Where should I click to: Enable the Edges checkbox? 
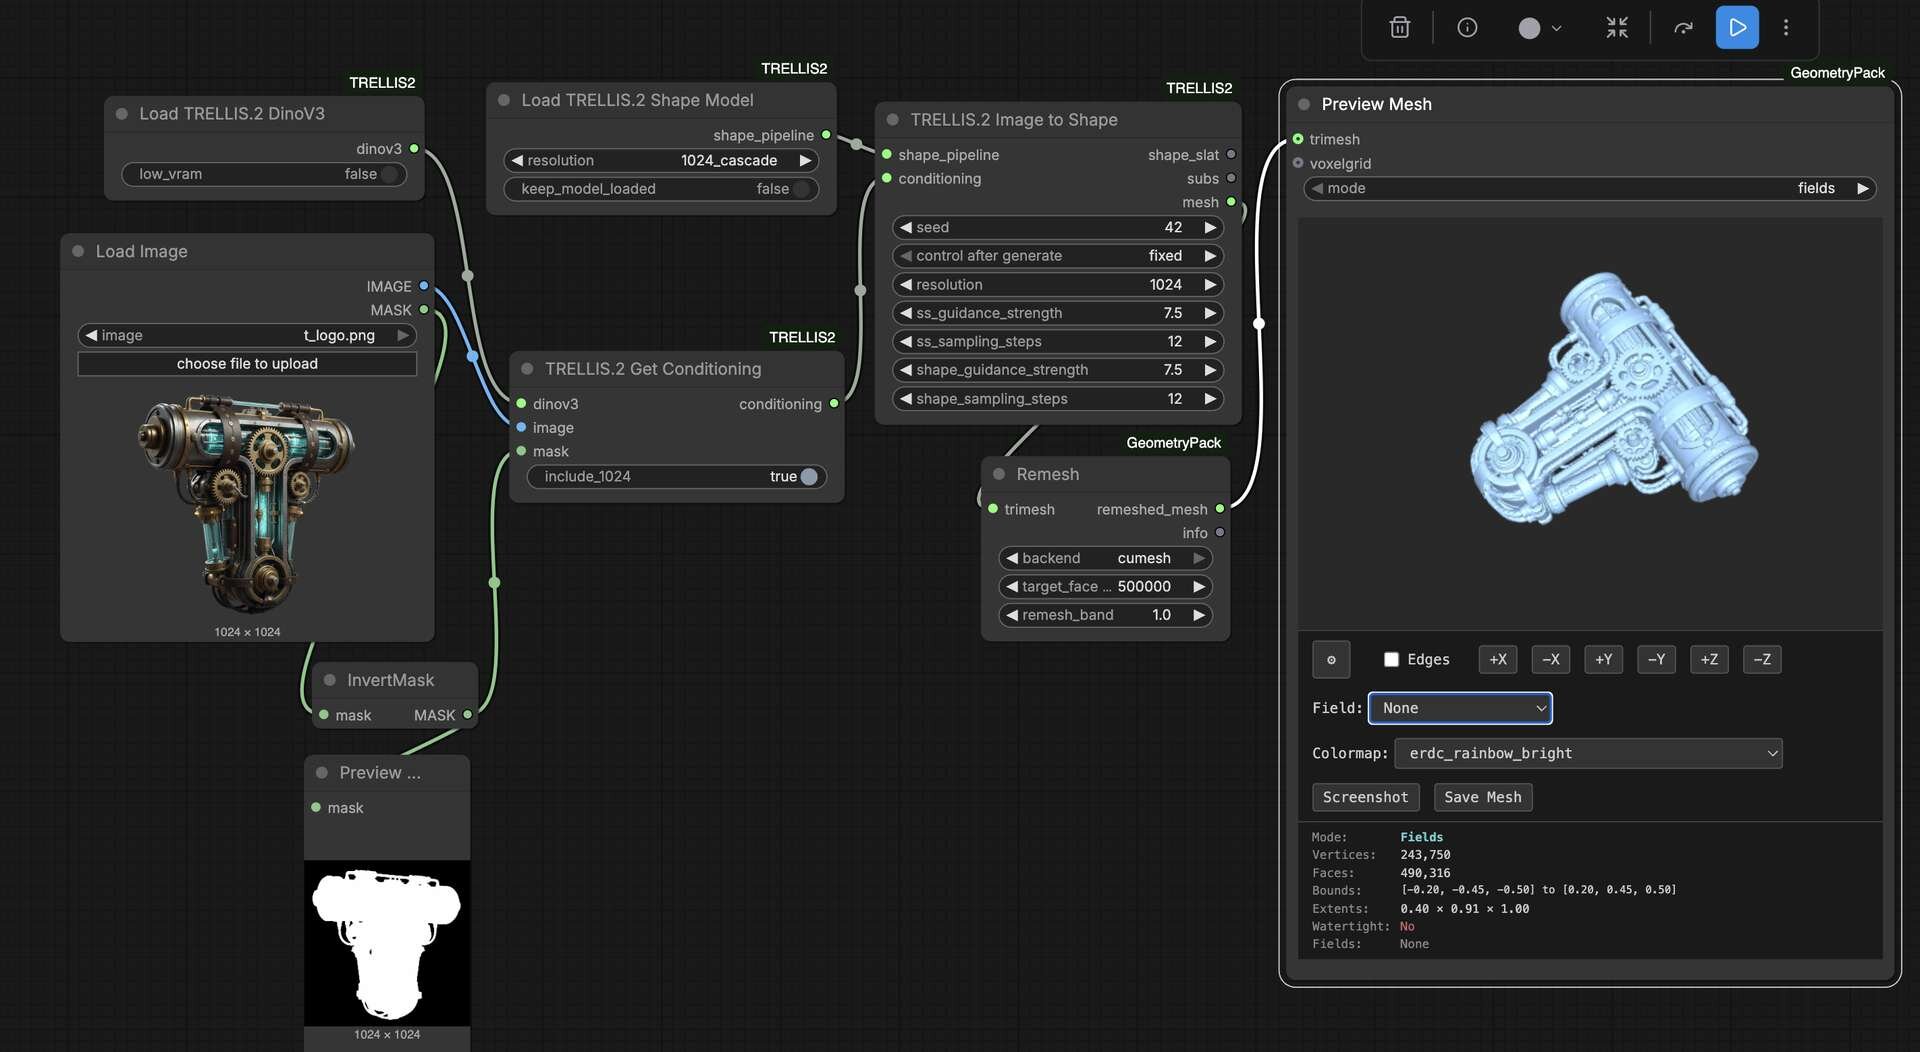click(1391, 660)
